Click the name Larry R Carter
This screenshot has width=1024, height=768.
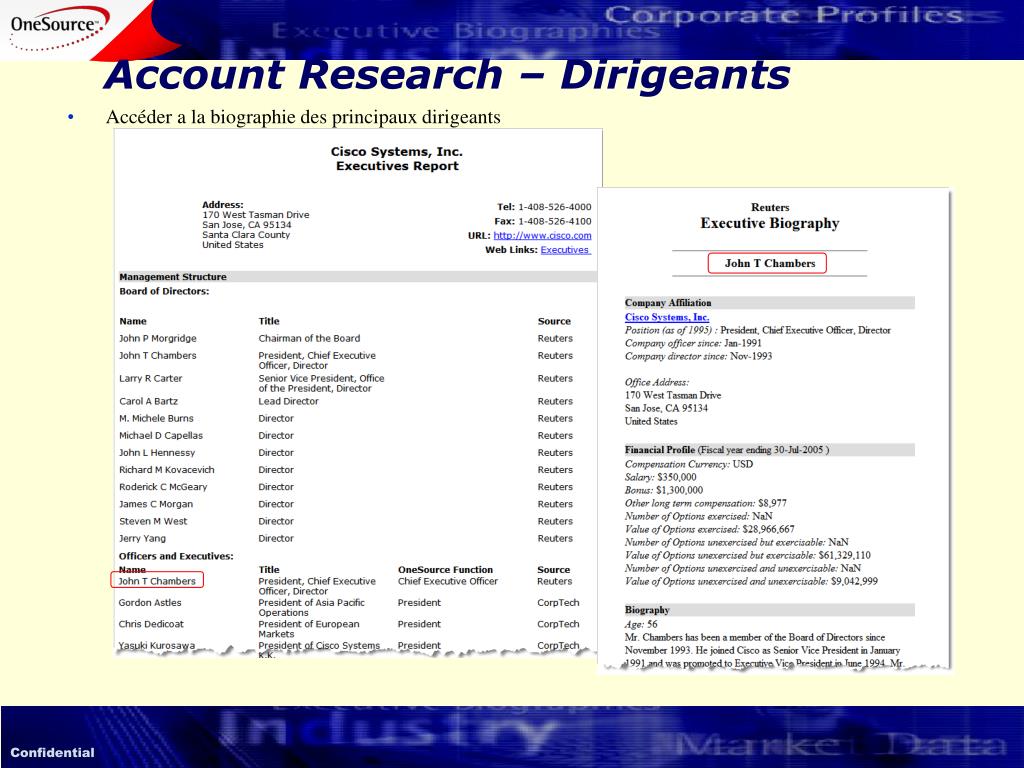point(150,378)
